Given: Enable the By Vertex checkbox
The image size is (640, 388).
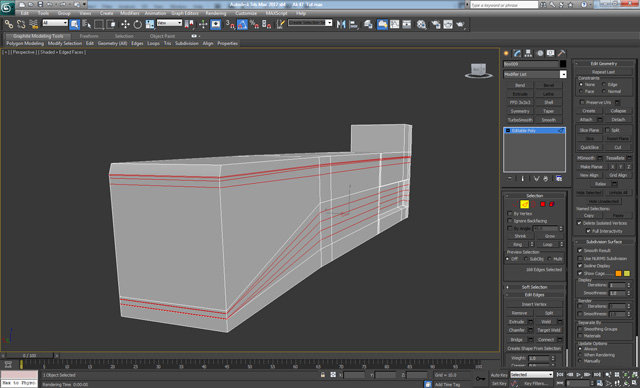Looking at the screenshot, I should point(509,213).
